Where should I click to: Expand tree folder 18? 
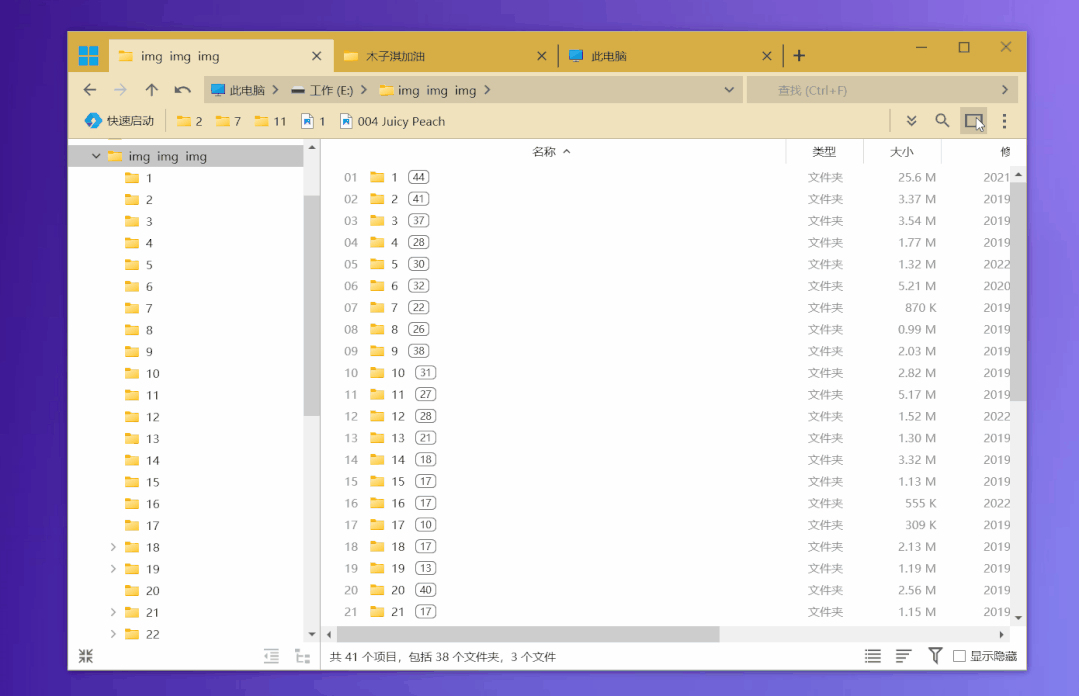click(113, 547)
